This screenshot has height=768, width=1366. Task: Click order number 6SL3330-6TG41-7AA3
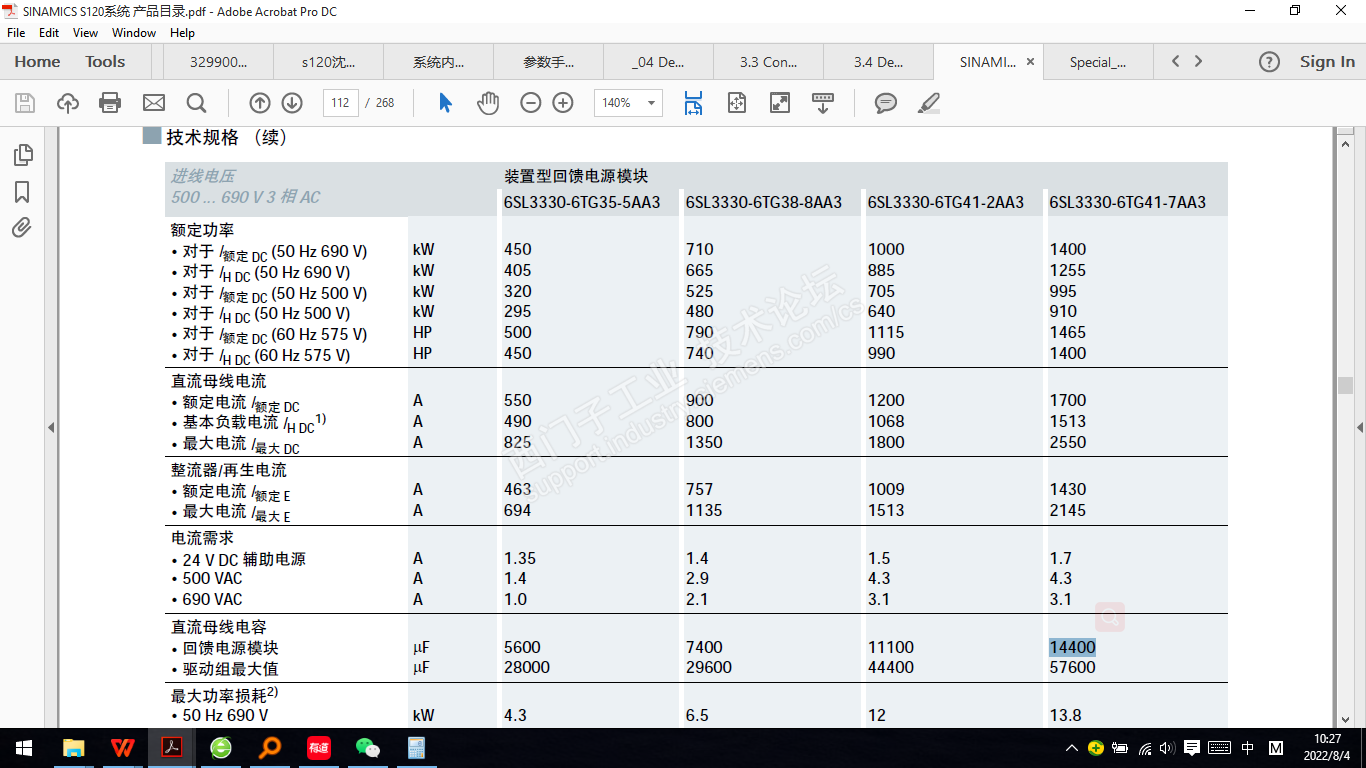tap(1127, 202)
